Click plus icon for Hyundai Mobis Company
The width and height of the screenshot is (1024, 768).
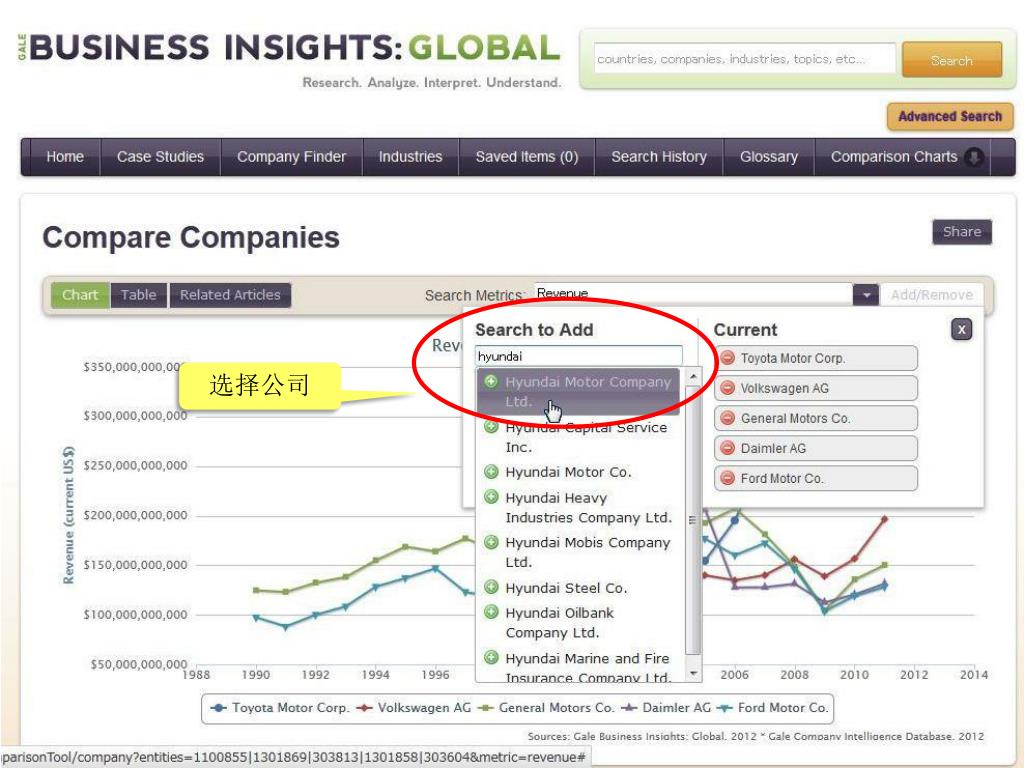[x=491, y=542]
